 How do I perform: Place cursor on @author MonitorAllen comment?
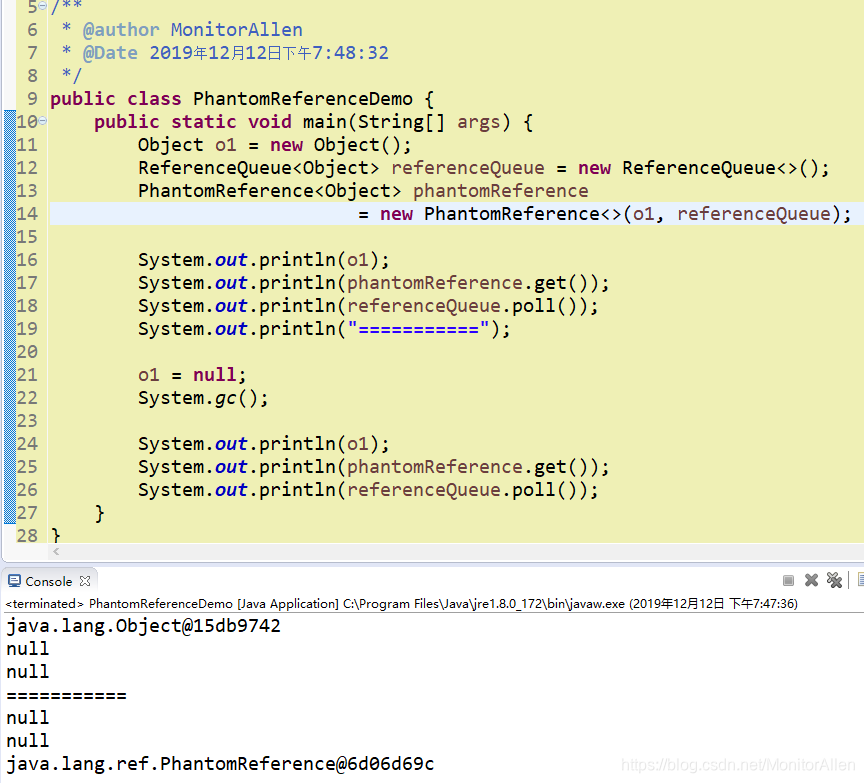point(192,30)
